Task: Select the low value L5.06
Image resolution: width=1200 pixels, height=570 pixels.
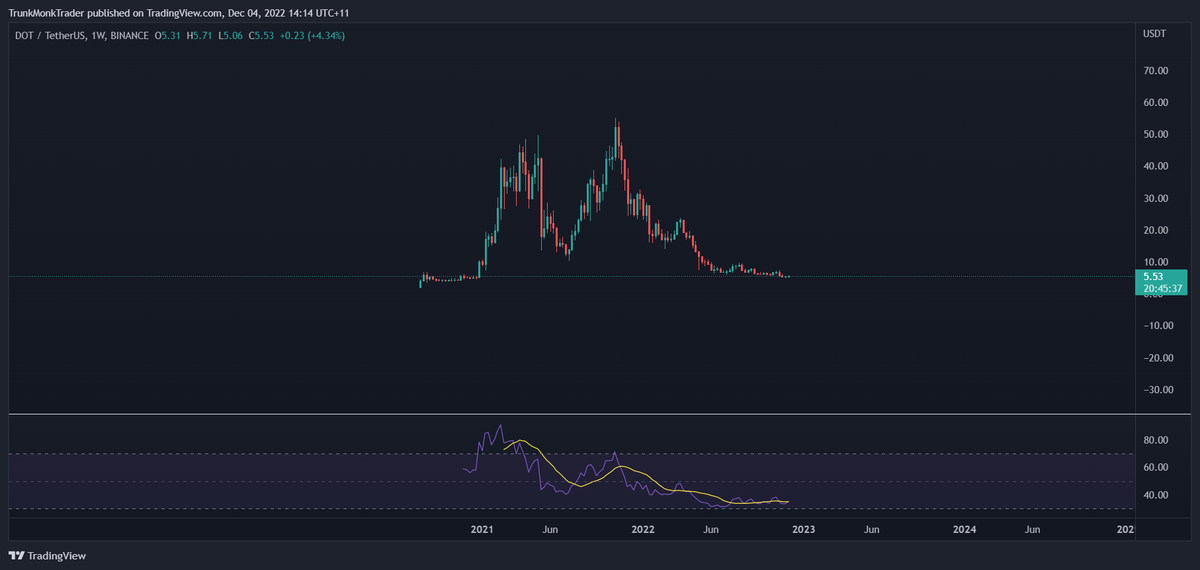Action: coord(230,36)
